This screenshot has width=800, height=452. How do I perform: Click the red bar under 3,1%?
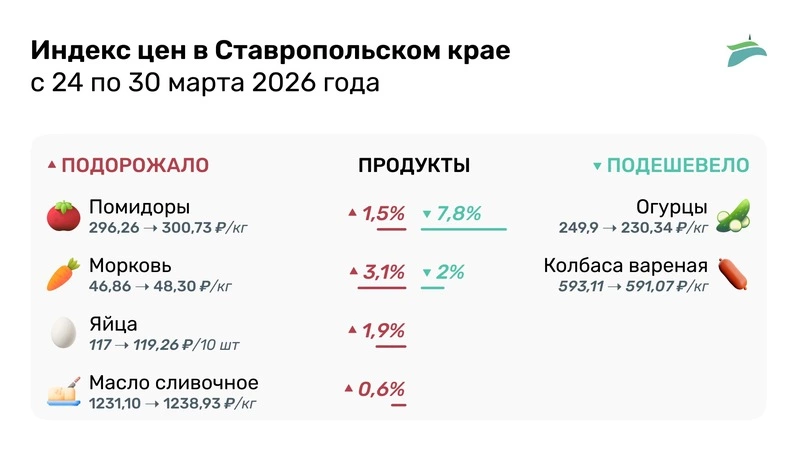coord(381,288)
